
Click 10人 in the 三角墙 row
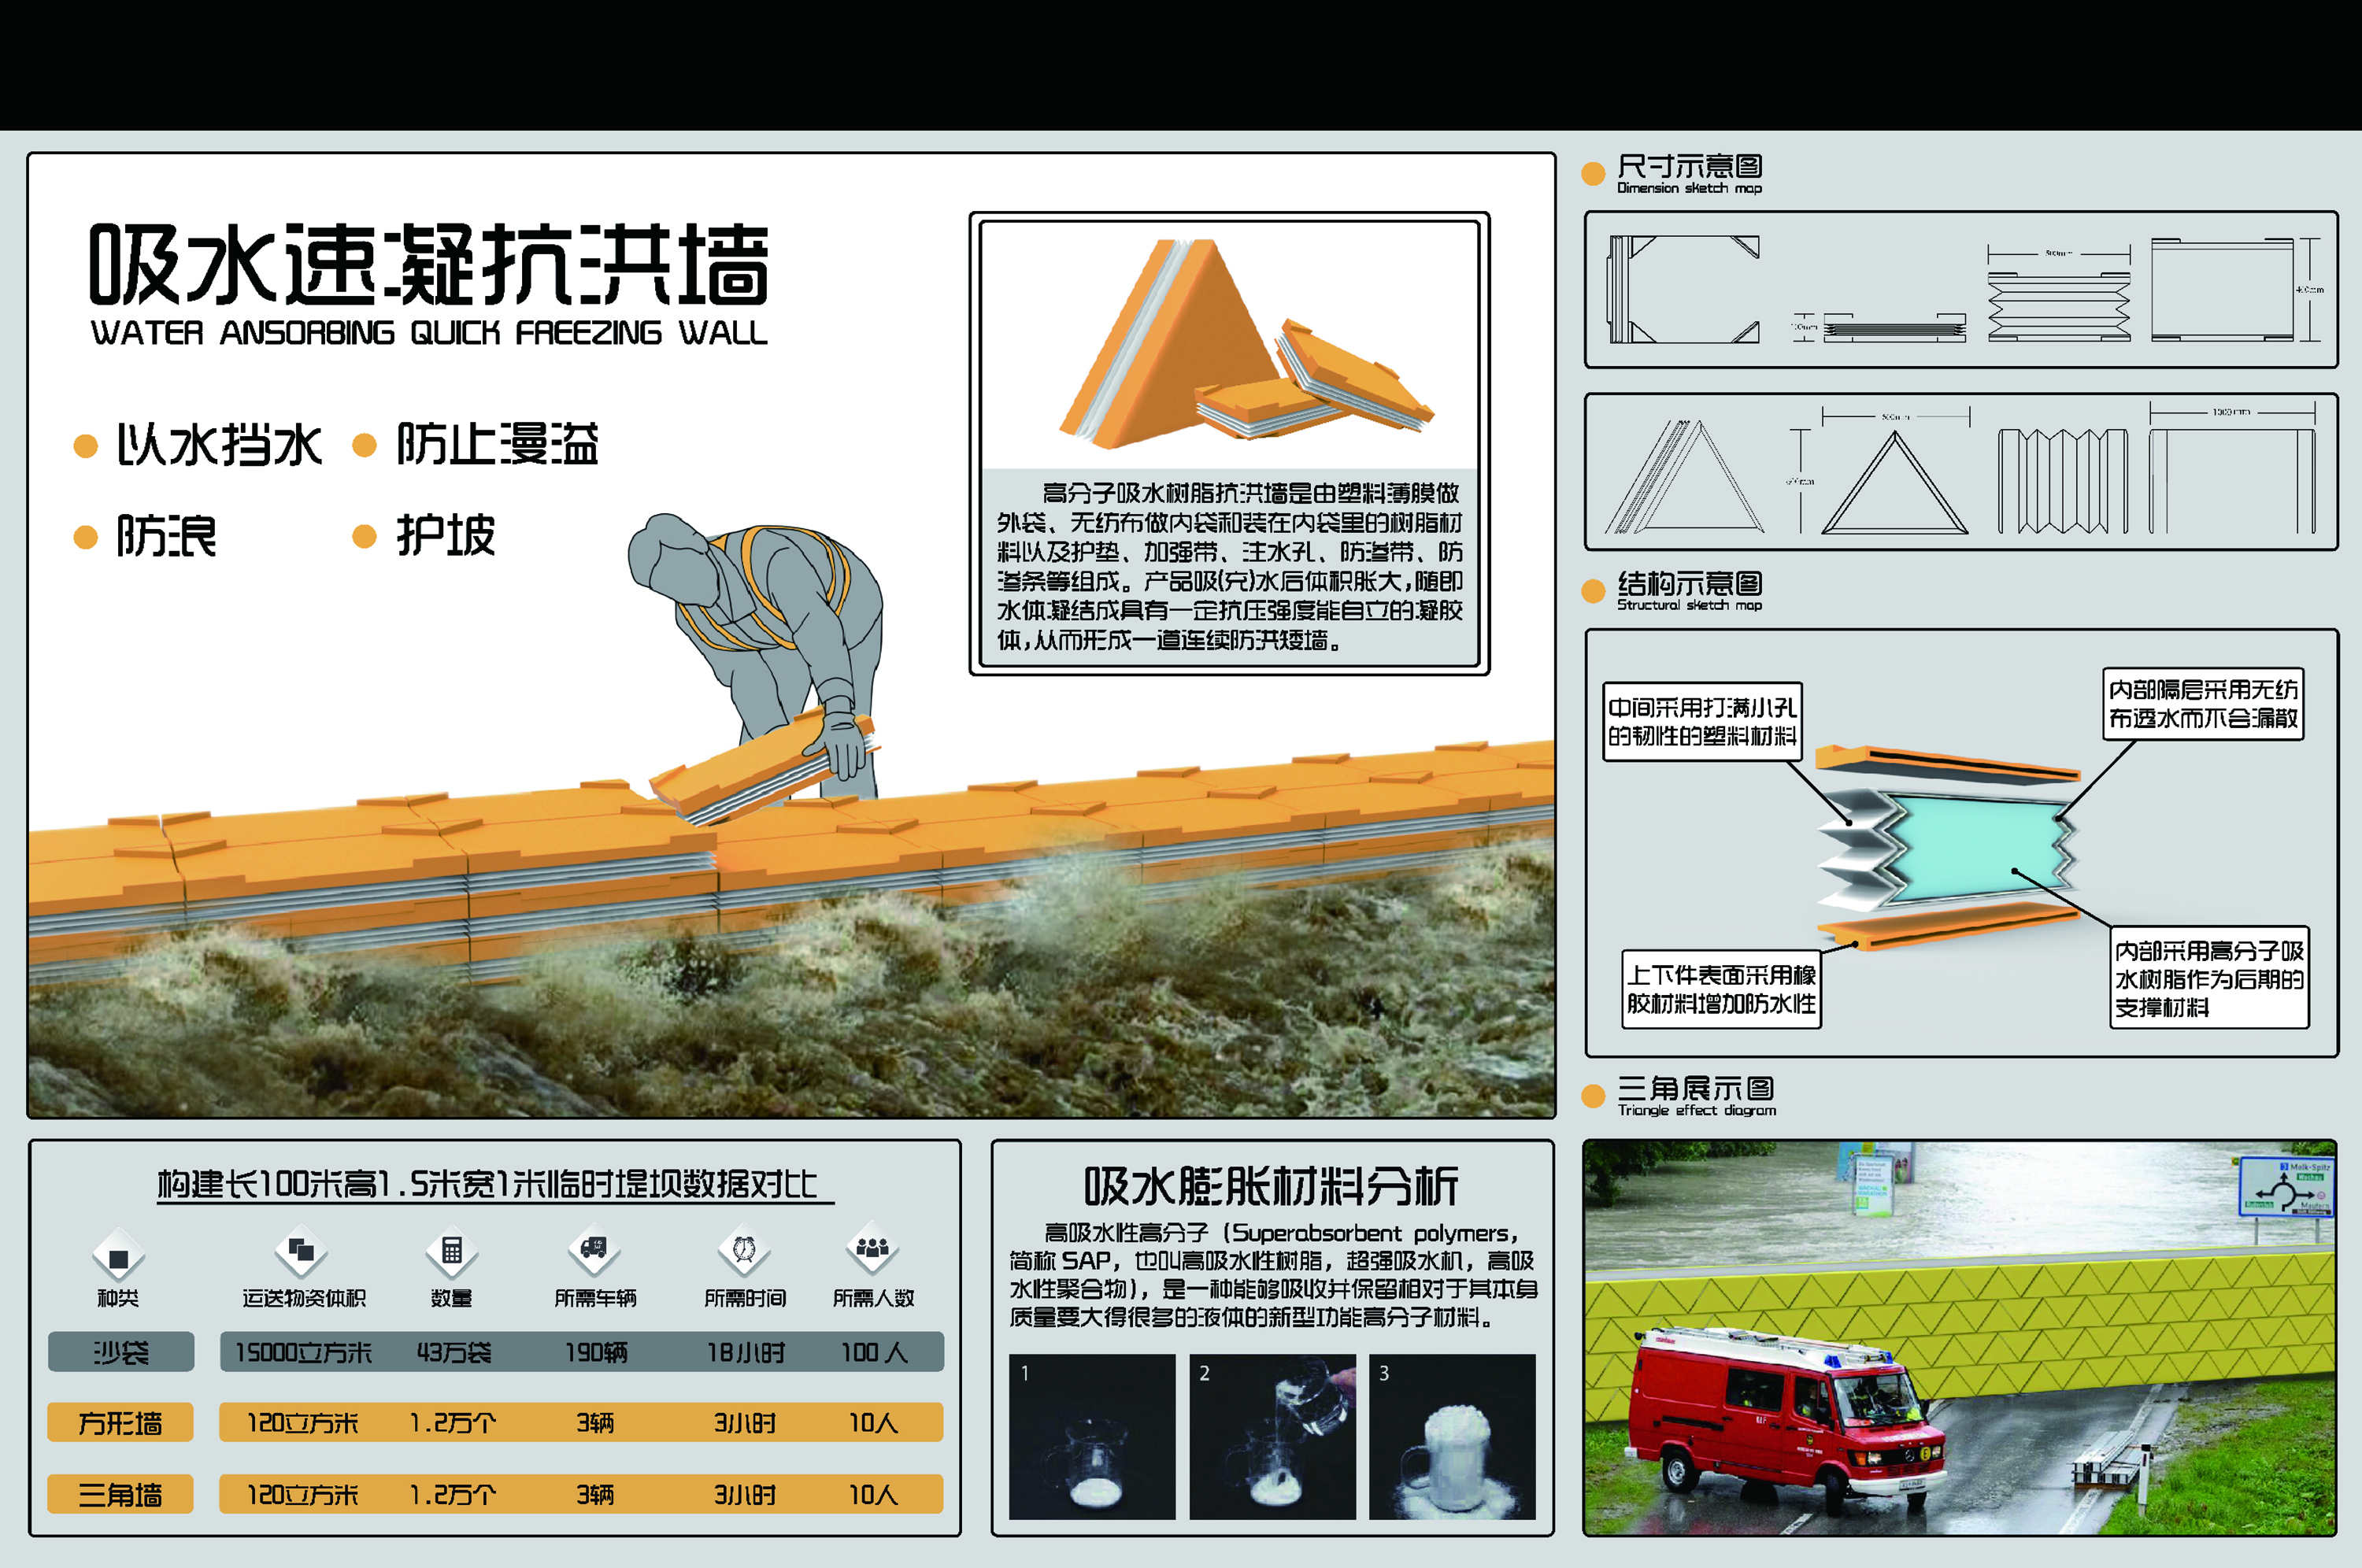tap(873, 1494)
